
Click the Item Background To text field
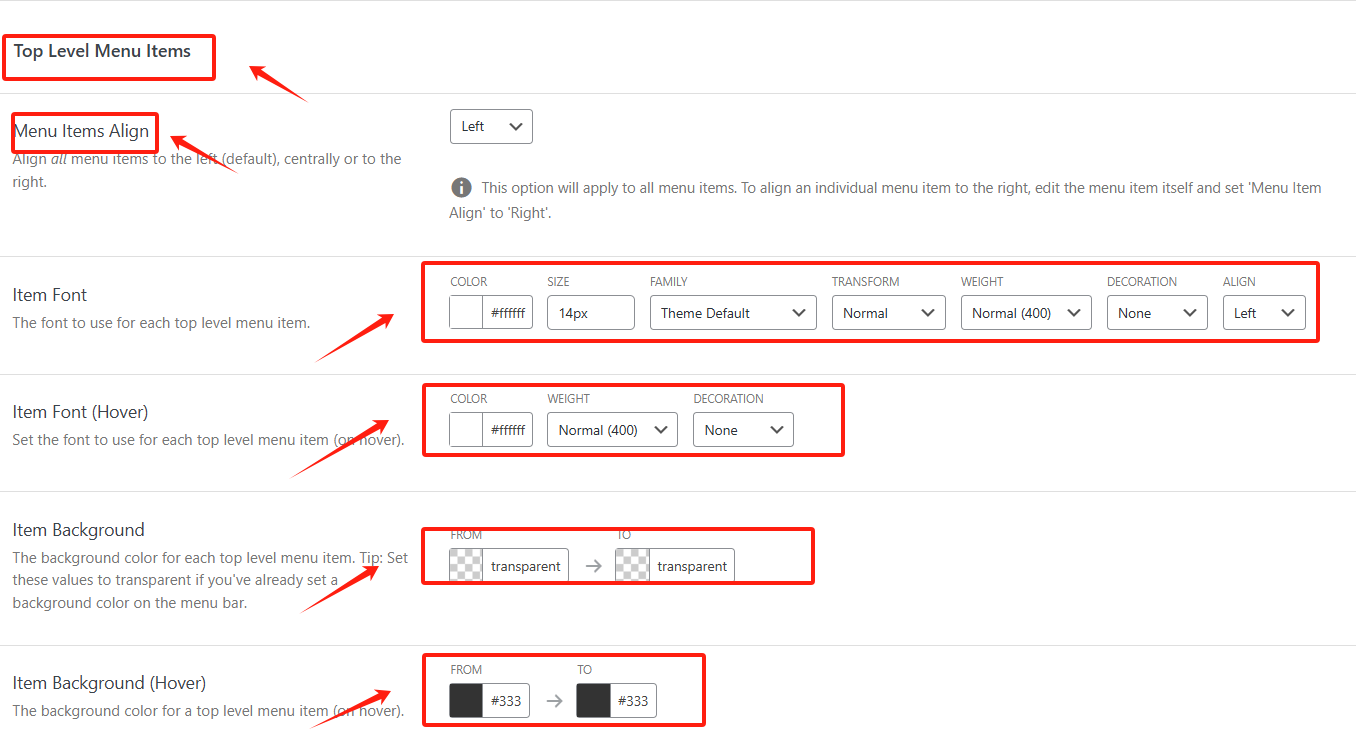pos(691,566)
